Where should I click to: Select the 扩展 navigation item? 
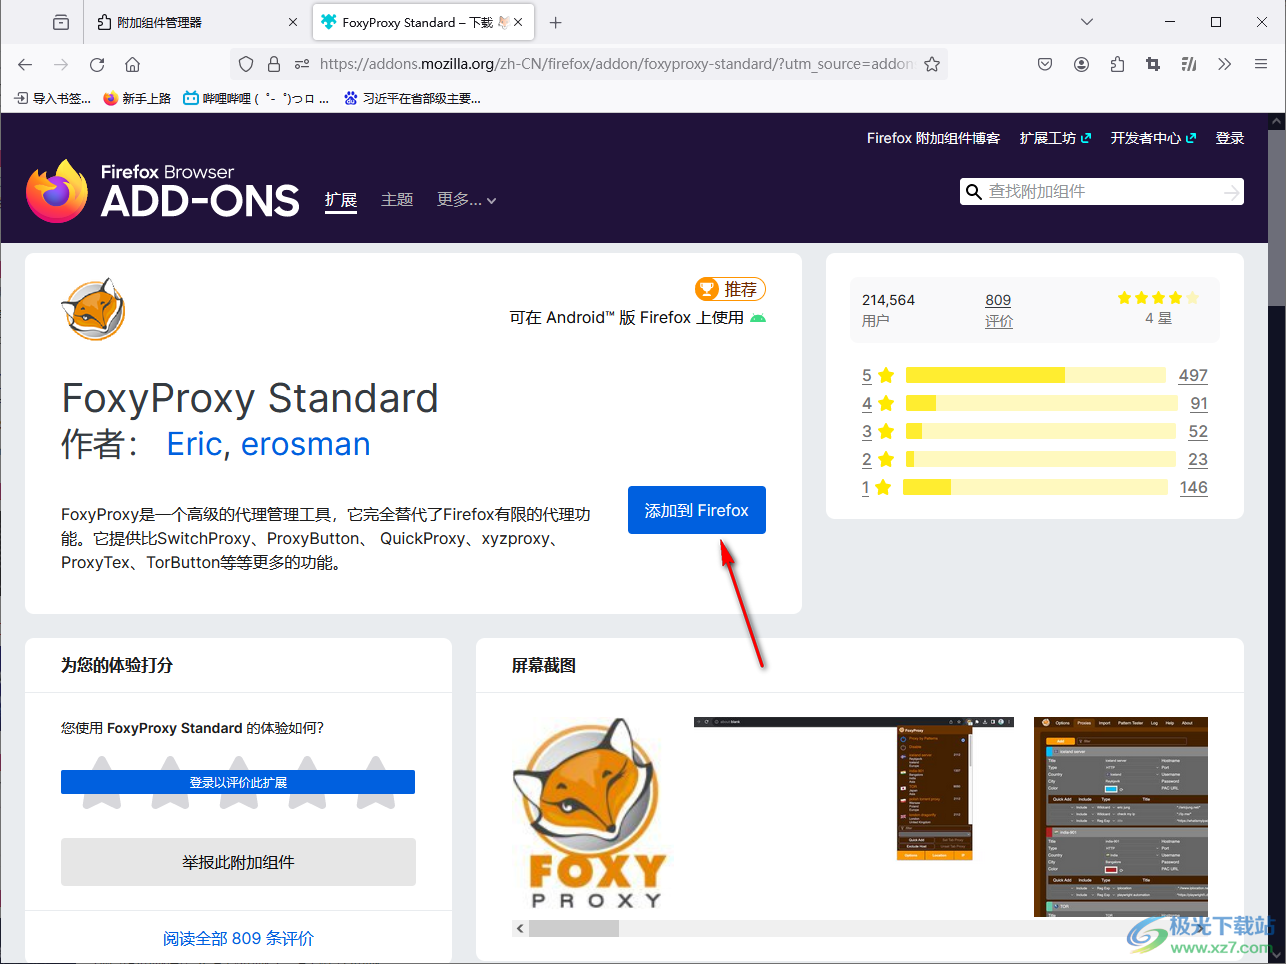pyautogui.click(x=341, y=200)
